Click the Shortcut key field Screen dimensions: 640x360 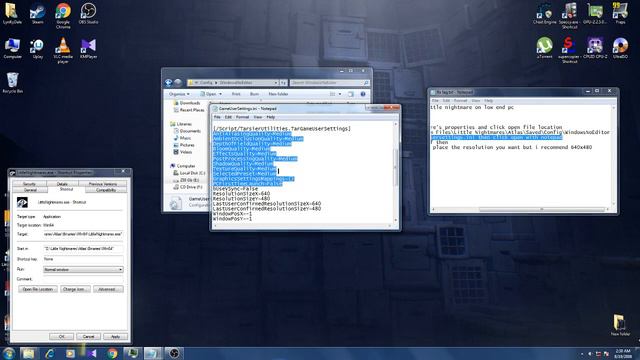(83, 259)
